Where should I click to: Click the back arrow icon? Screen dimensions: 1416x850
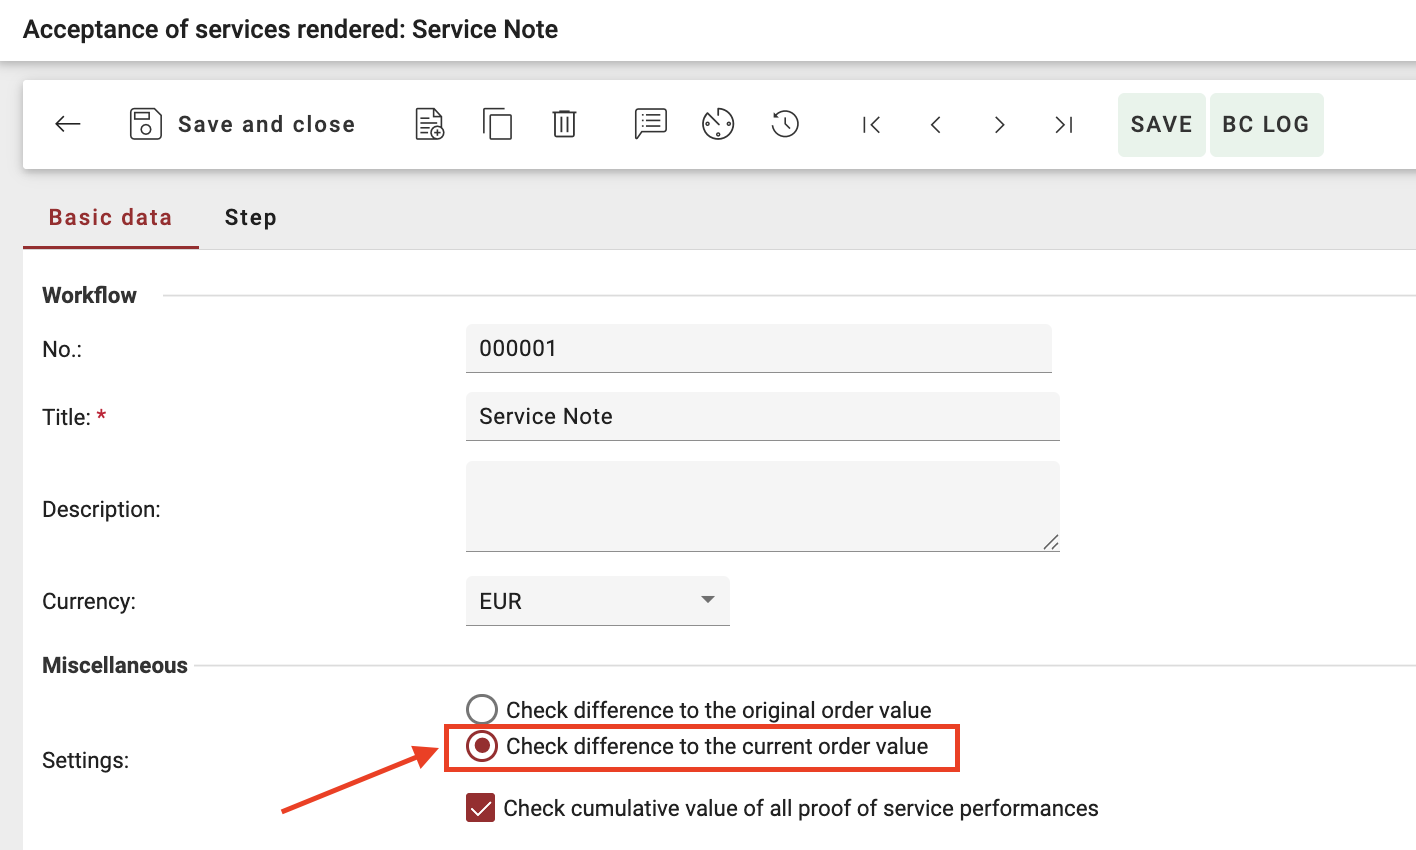[68, 124]
